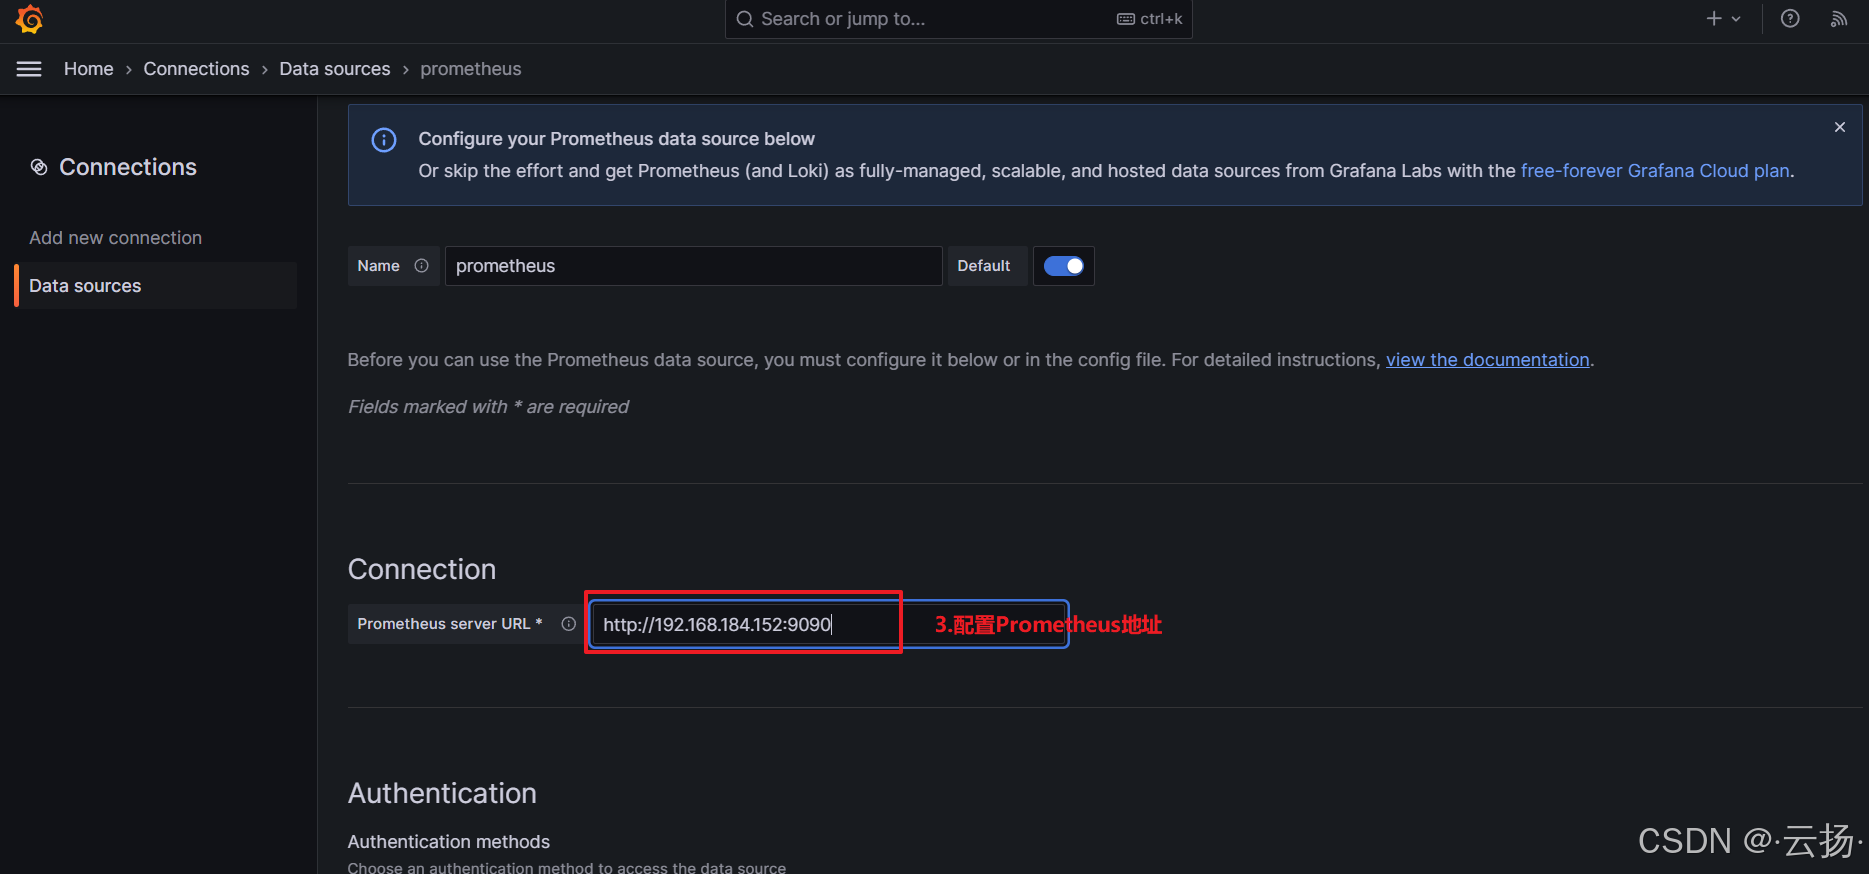
Task: Go to Data sources breadcrumb
Action: pyautogui.click(x=335, y=69)
